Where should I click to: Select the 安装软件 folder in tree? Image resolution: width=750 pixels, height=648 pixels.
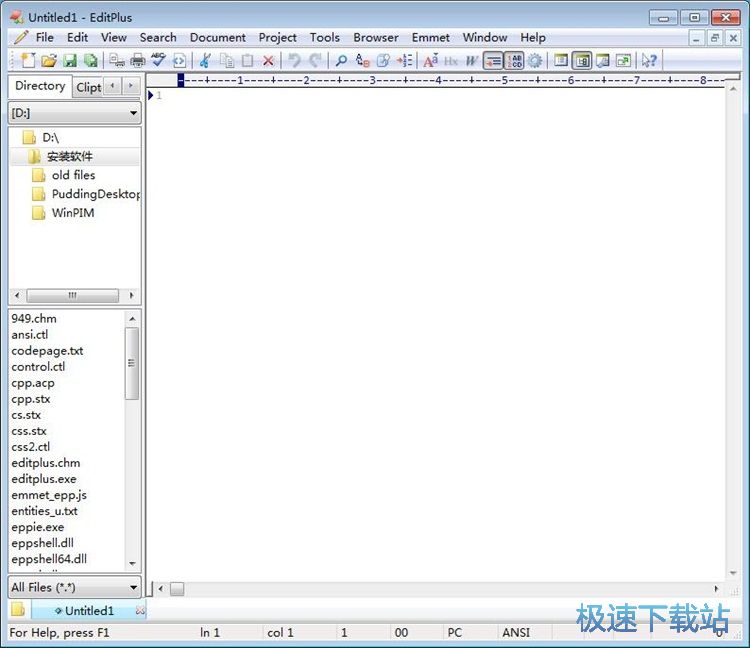pyautogui.click(x=69, y=156)
